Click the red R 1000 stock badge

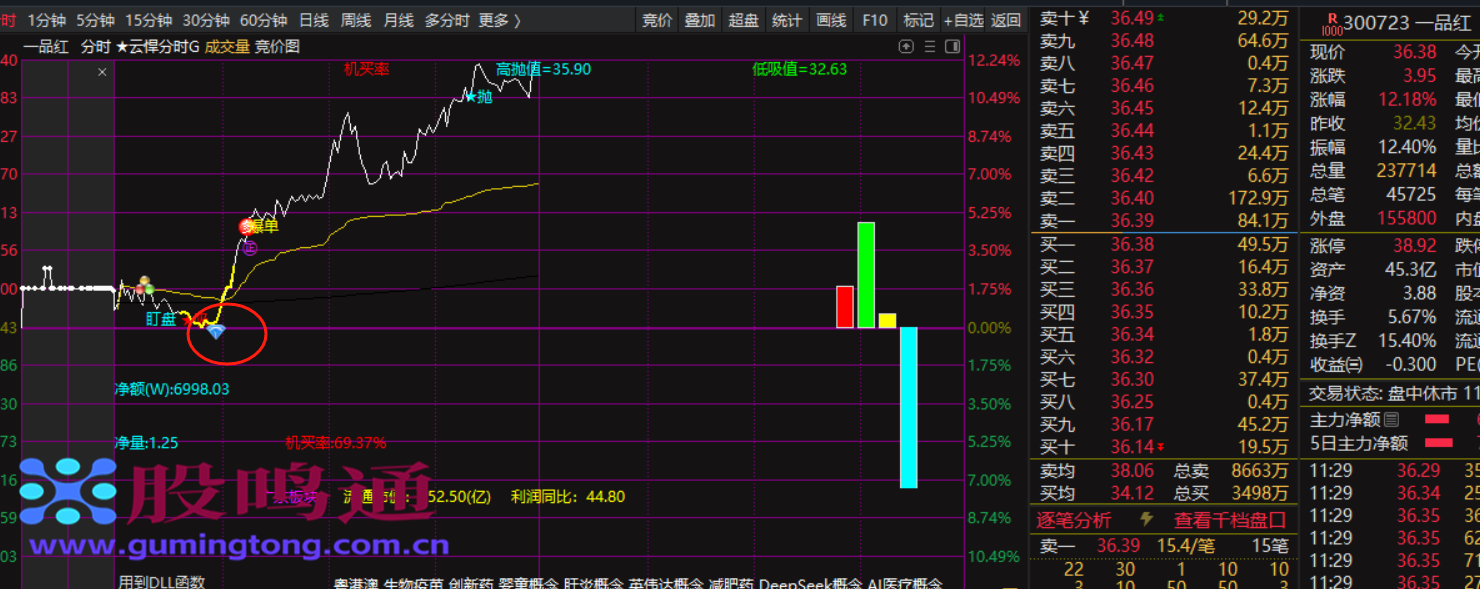tap(1331, 22)
